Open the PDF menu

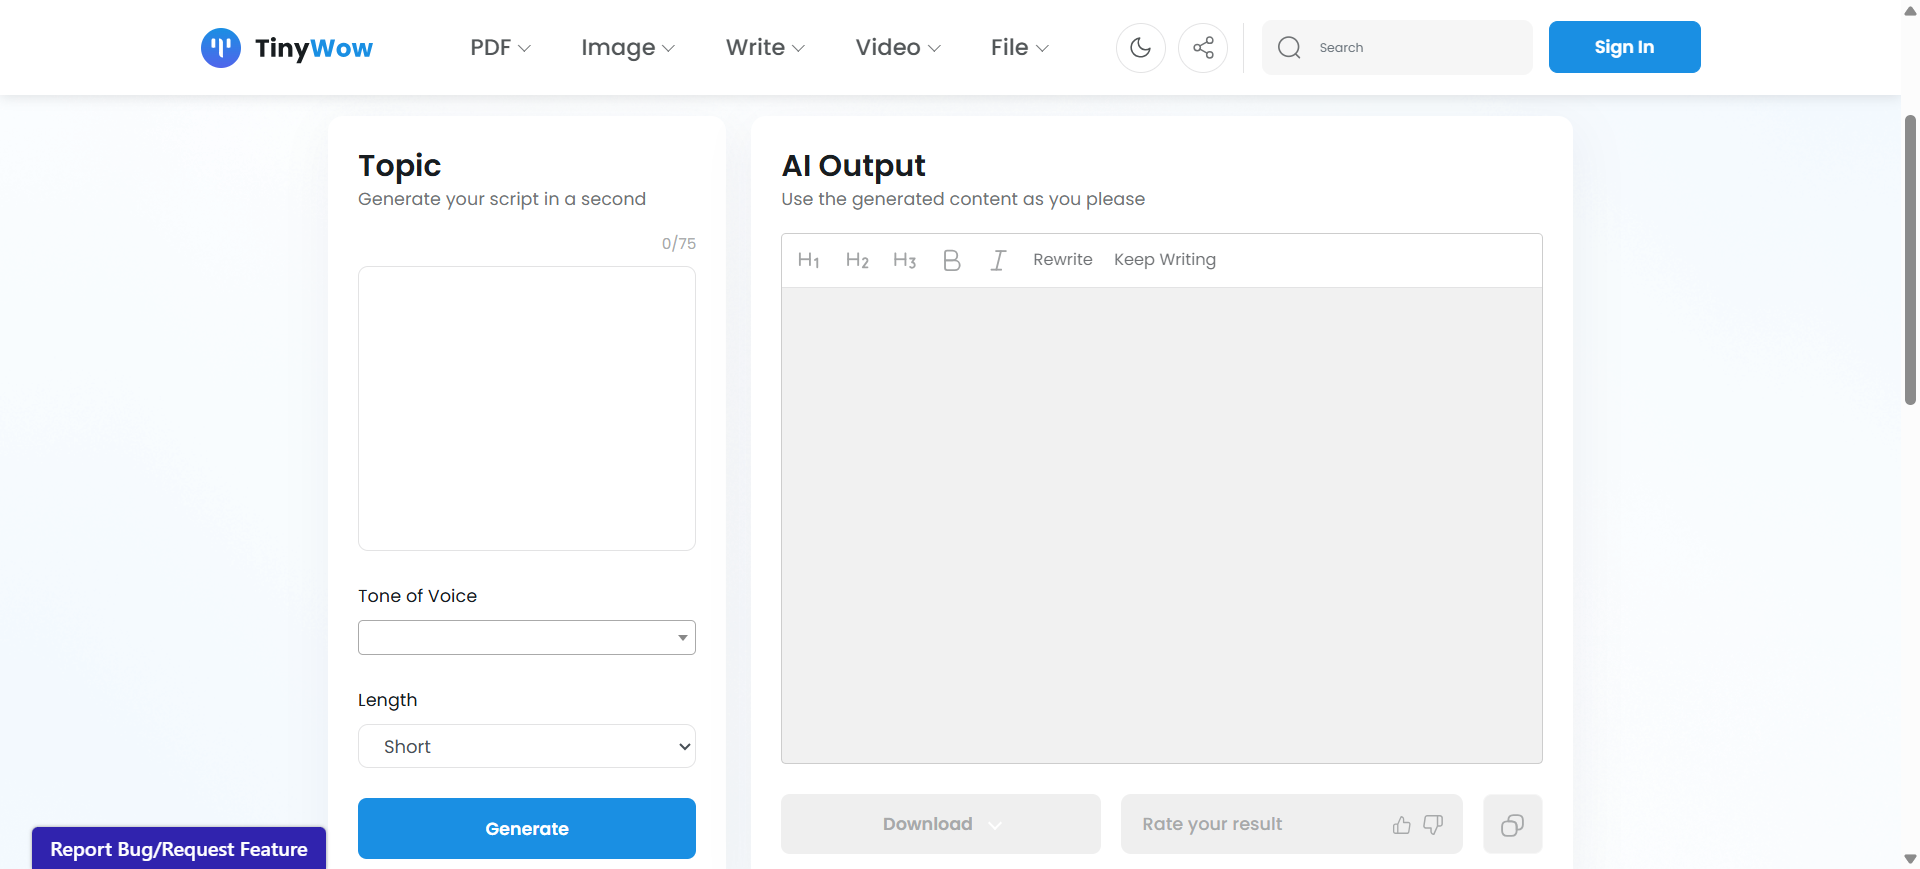click(500, 47)
